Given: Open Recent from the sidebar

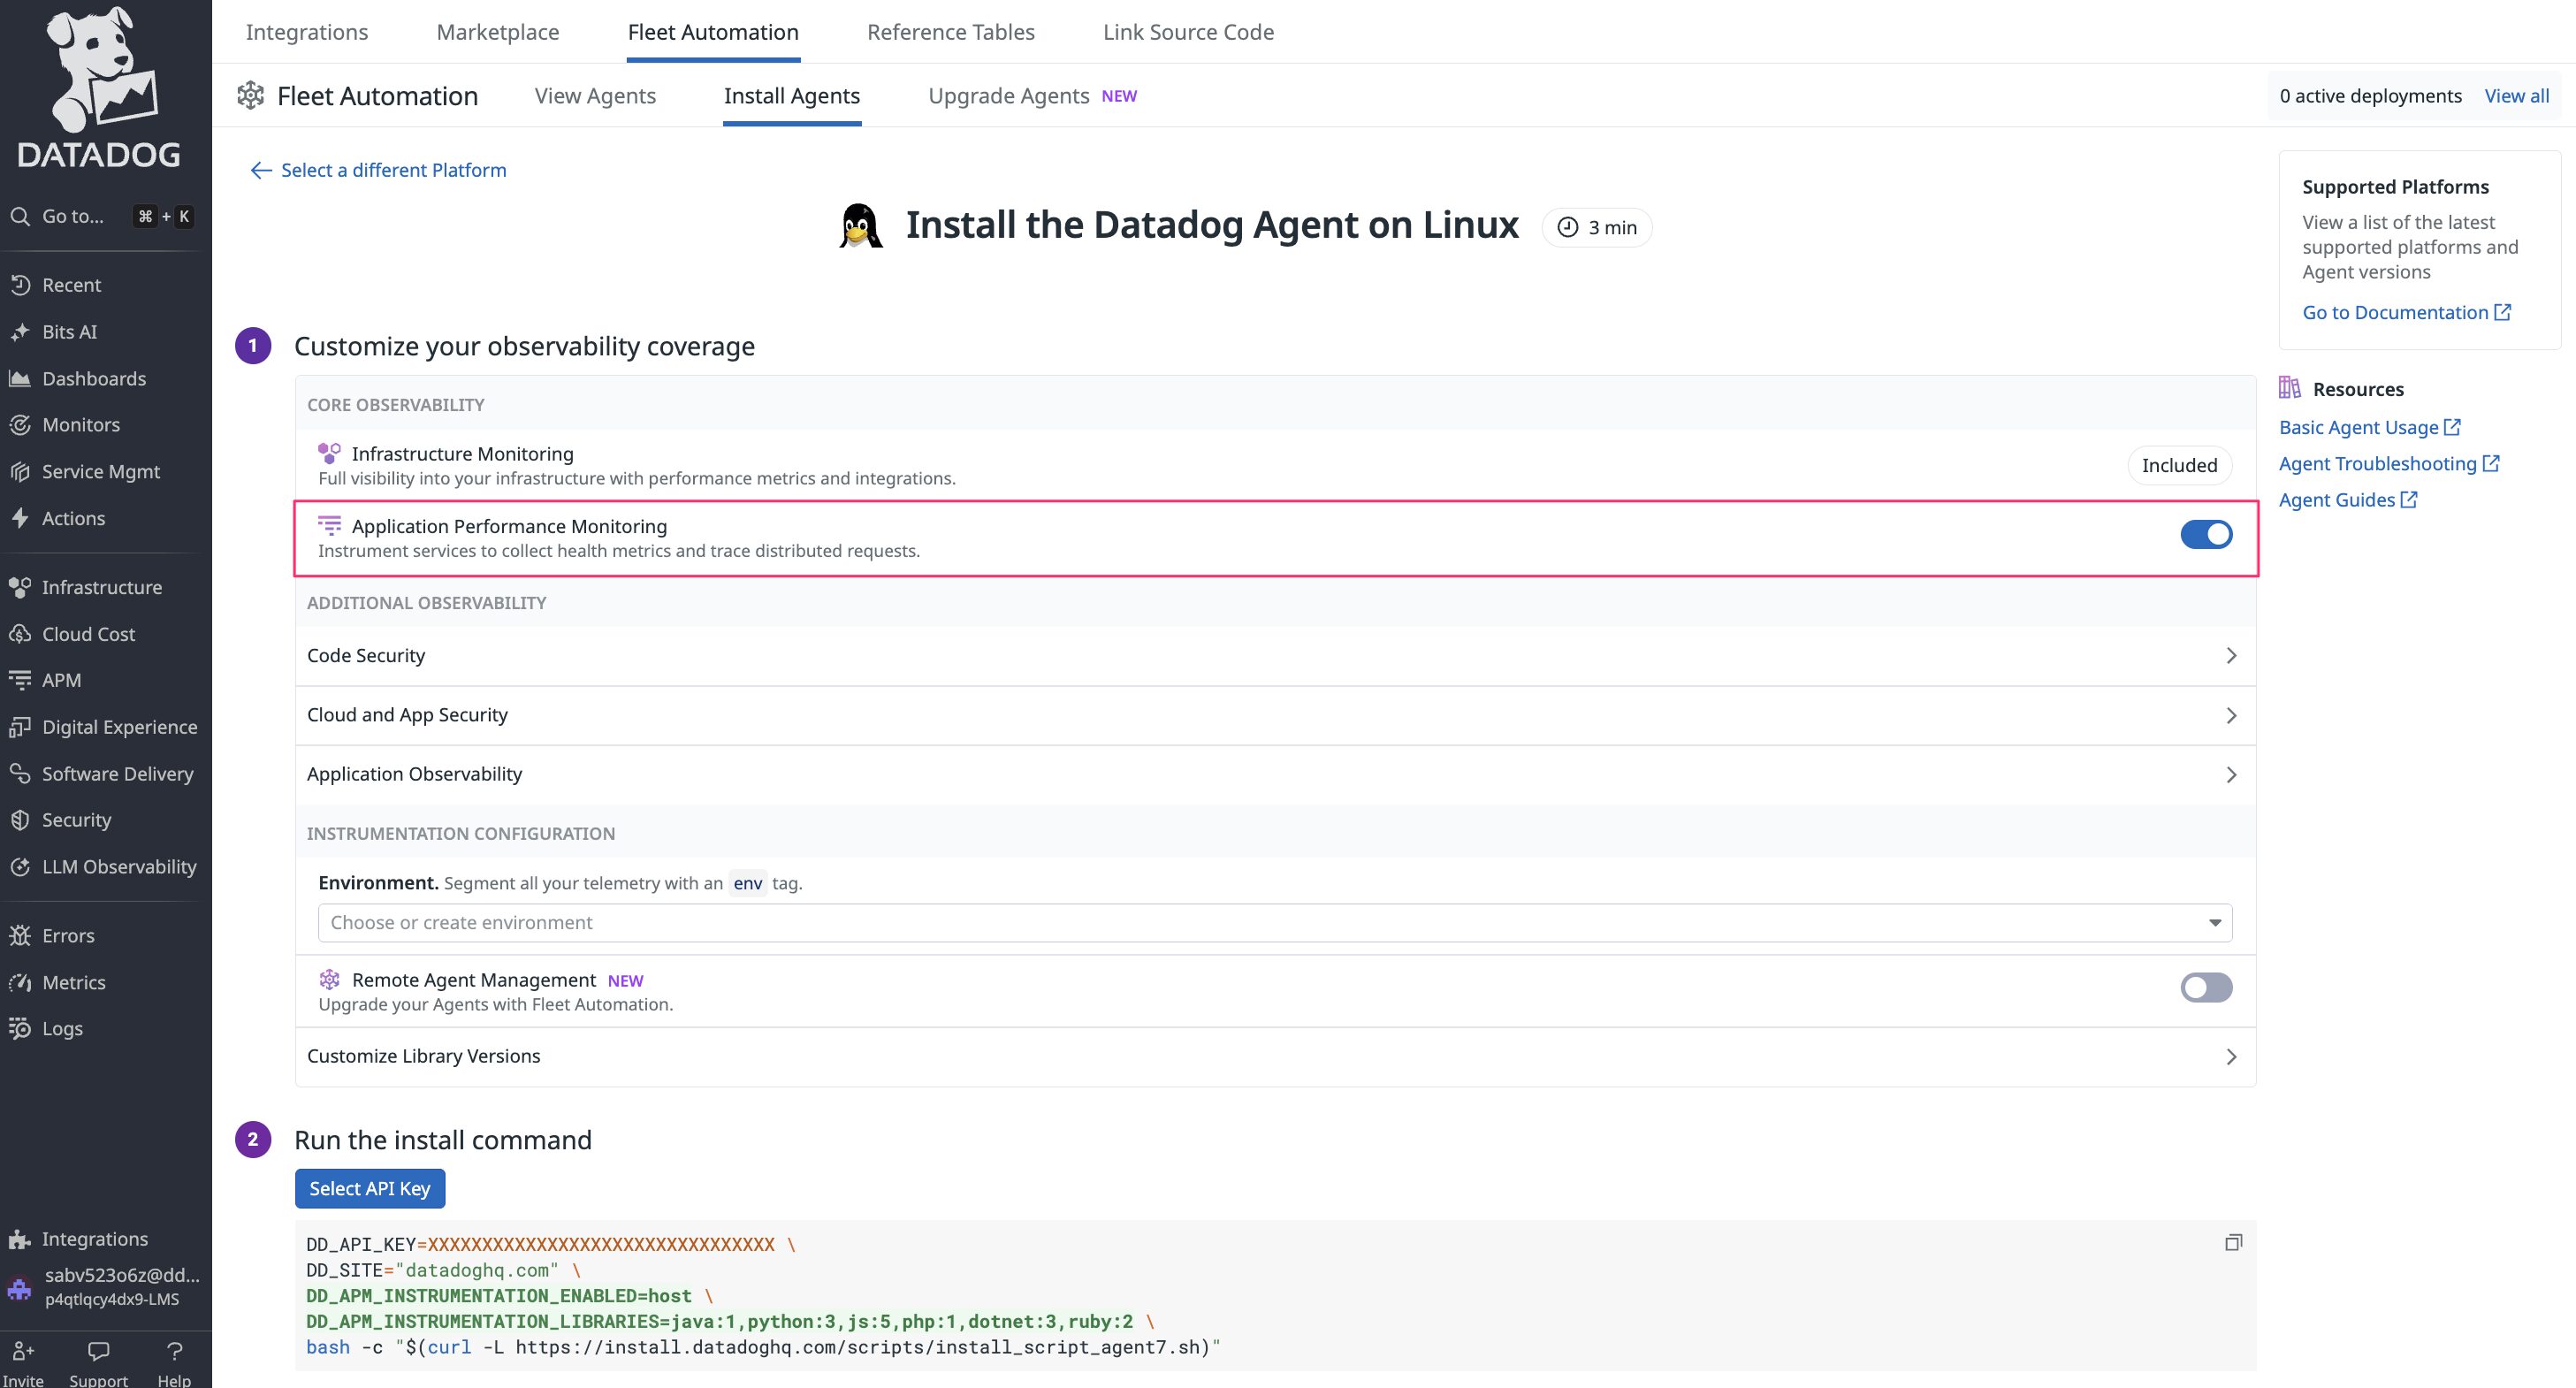Looking at the screenshot, I should coord(71,285).
